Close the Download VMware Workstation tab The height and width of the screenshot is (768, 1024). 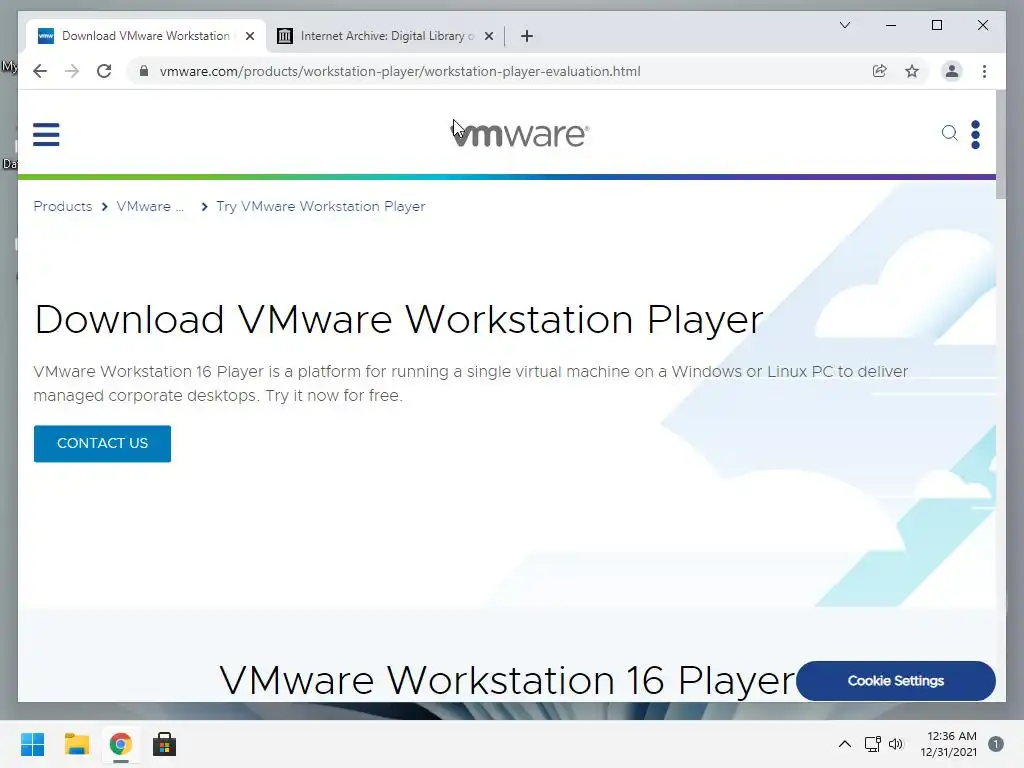click(x=249, y=36)
